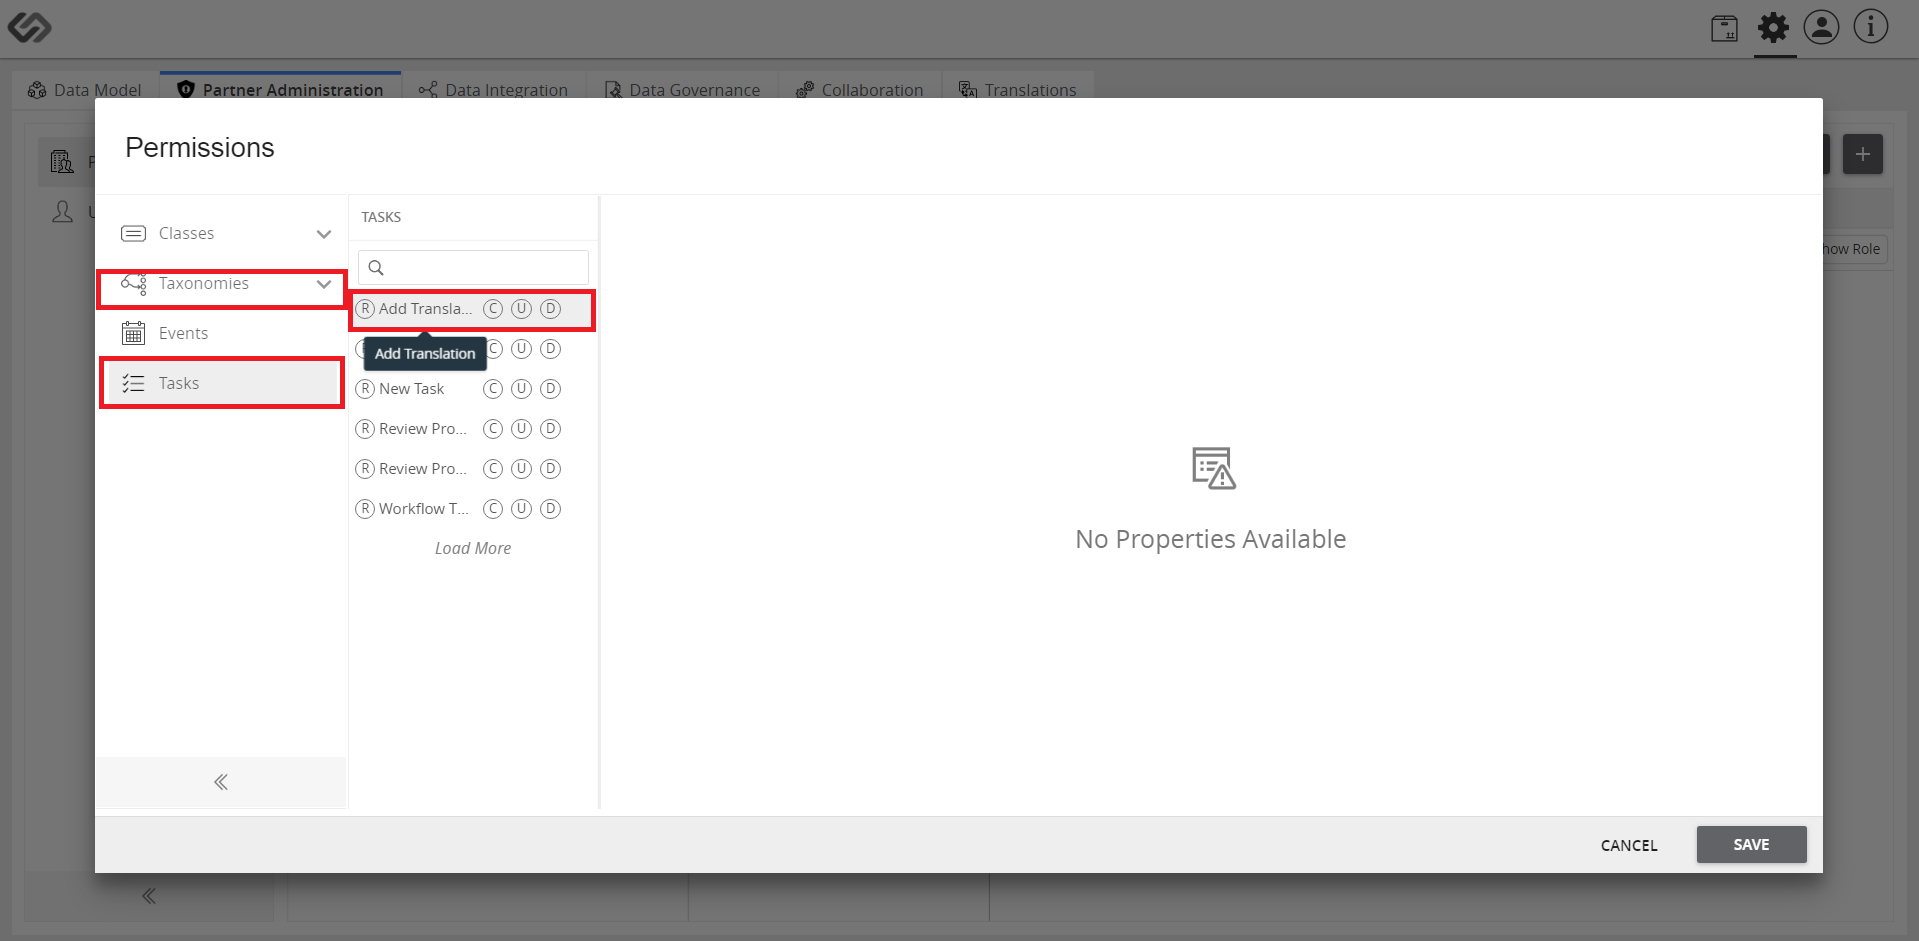Click the CANCEL button
The image size is (1919, 941).
tap(1629, 845)
